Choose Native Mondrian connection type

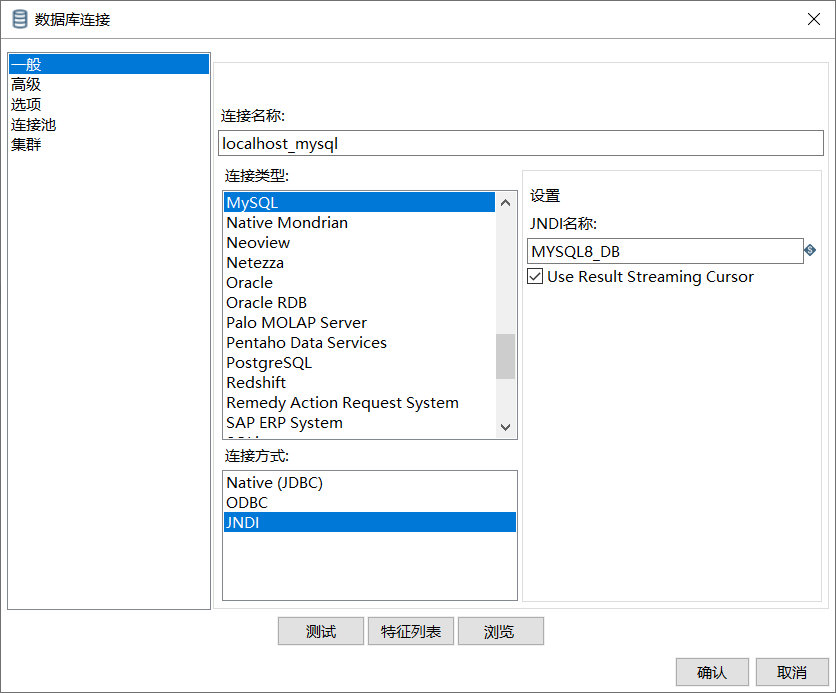pos(359,222)
